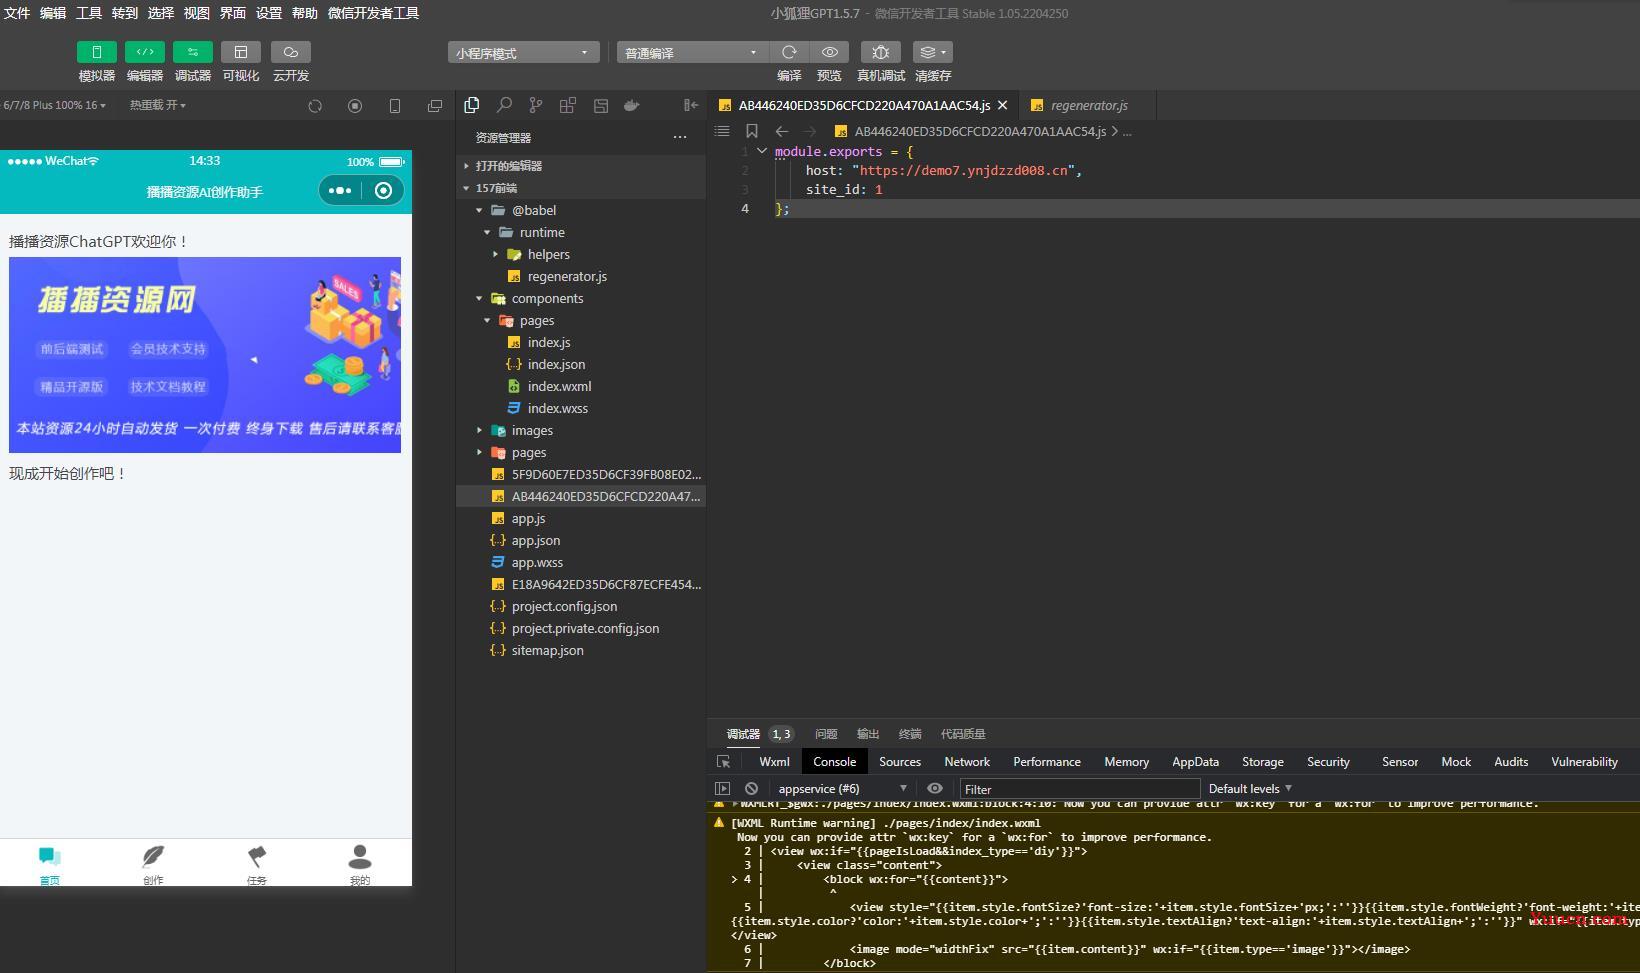Open app.json in file tree
The image size is (1640, 973).
click(536, 540)
